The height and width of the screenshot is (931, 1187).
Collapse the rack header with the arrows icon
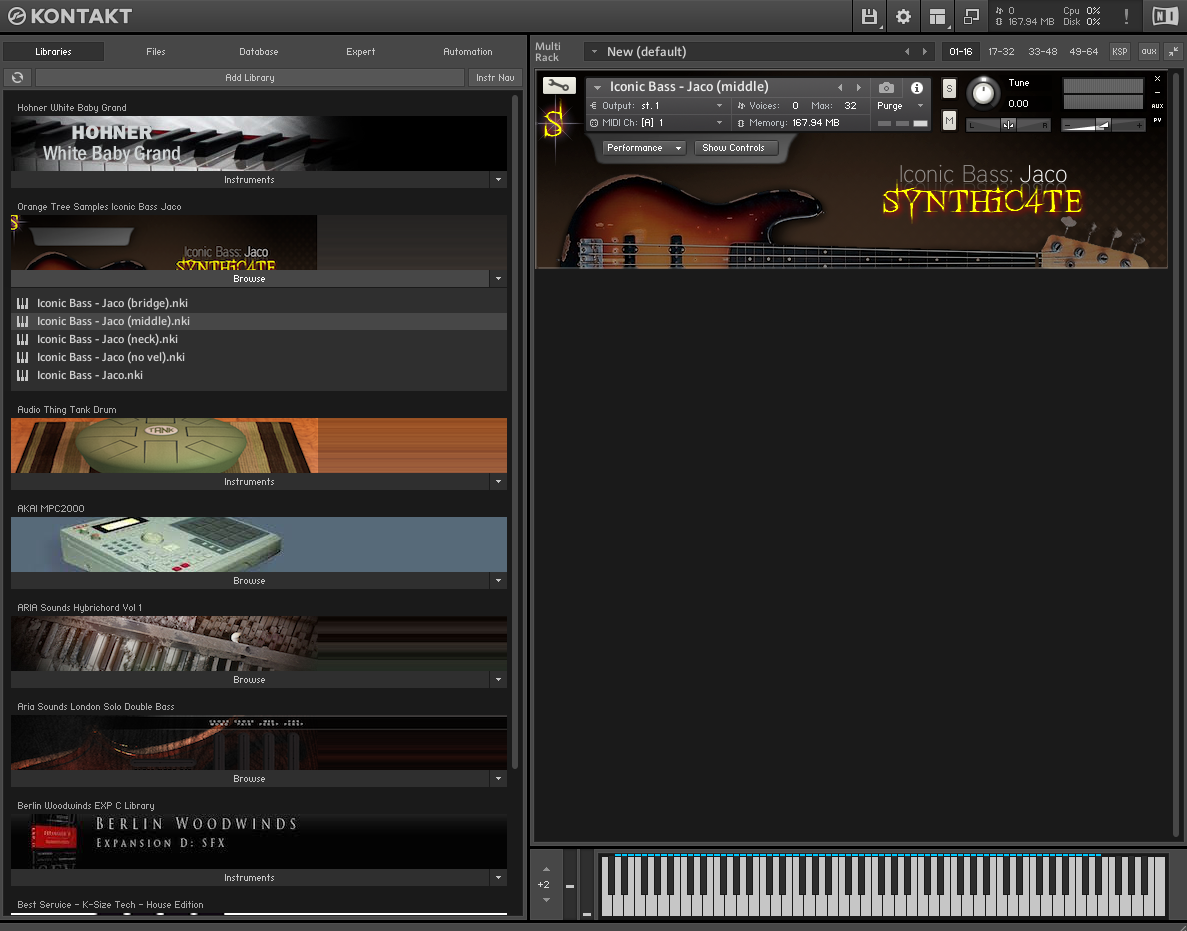pos(1173,51)
